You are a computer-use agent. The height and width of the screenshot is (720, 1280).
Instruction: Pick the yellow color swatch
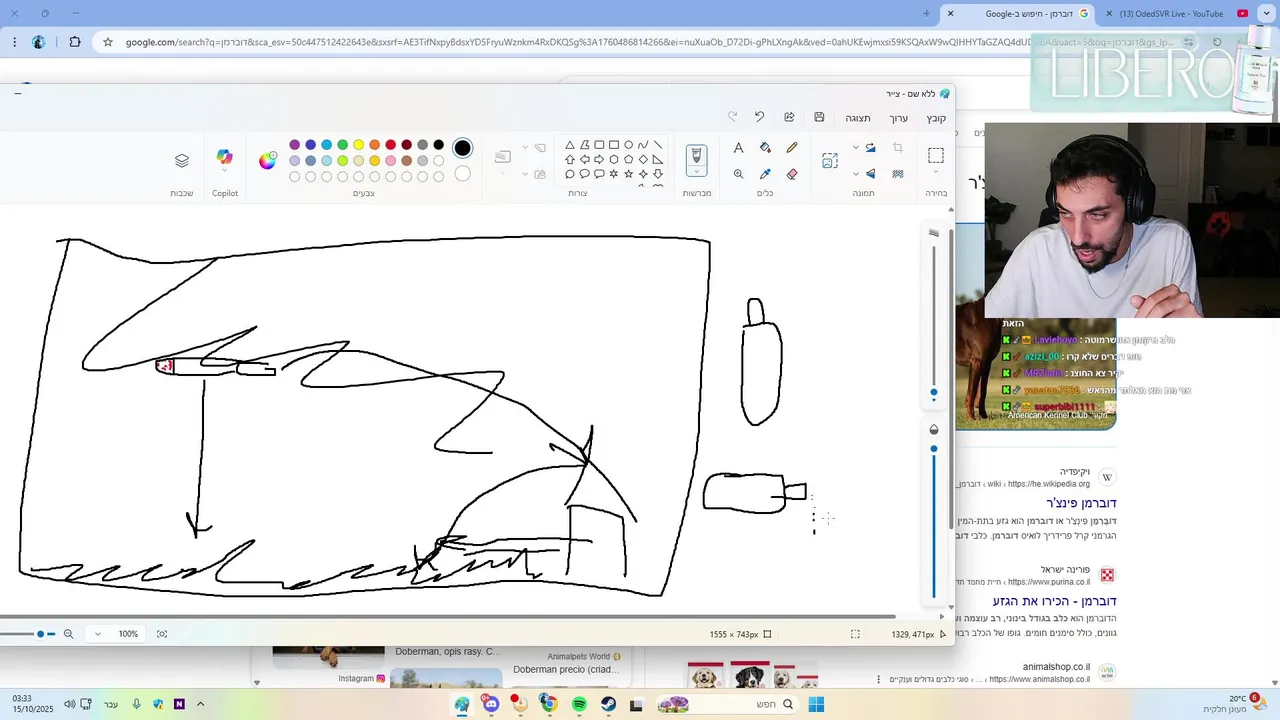point(358,145)
